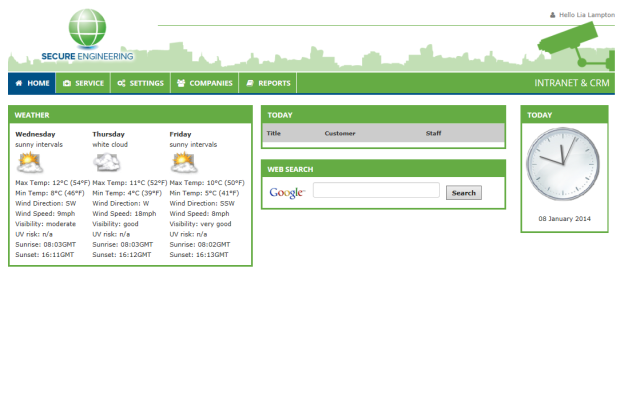Click the user icon beside Hello Lia Lampton

[552, 15]
